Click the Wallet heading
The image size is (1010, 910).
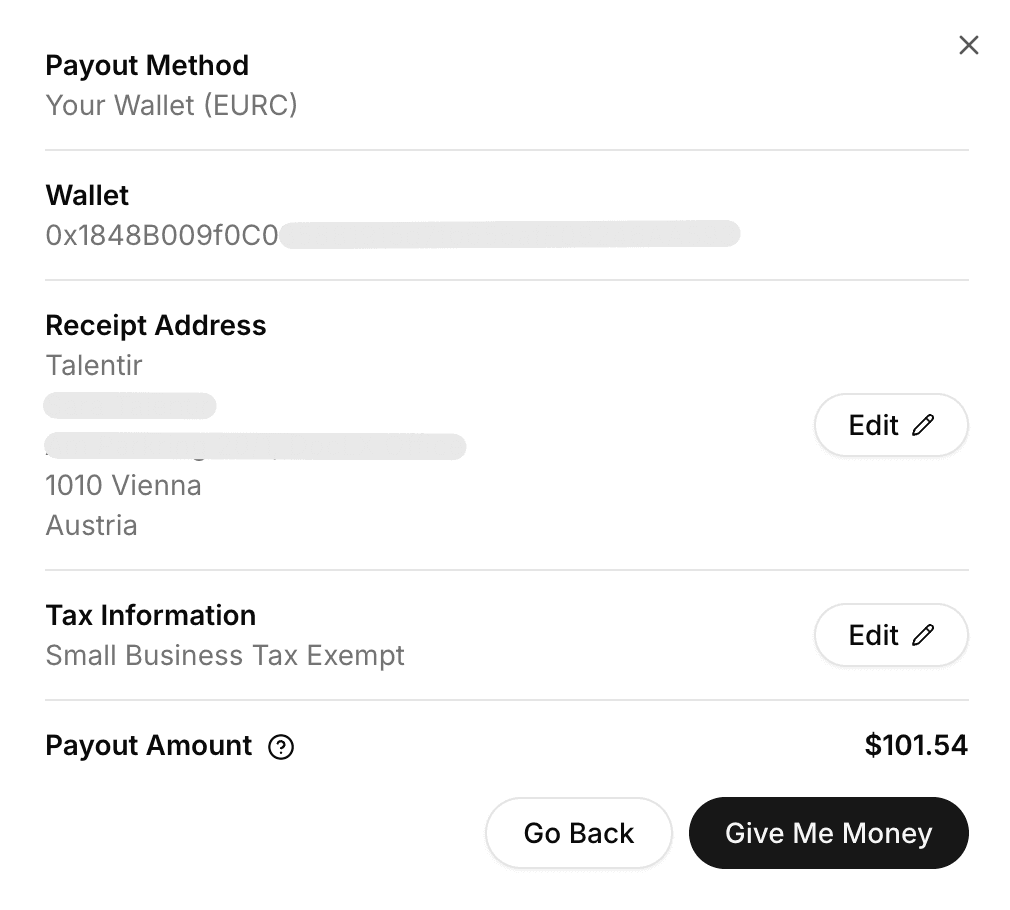[x=87, y=195]
